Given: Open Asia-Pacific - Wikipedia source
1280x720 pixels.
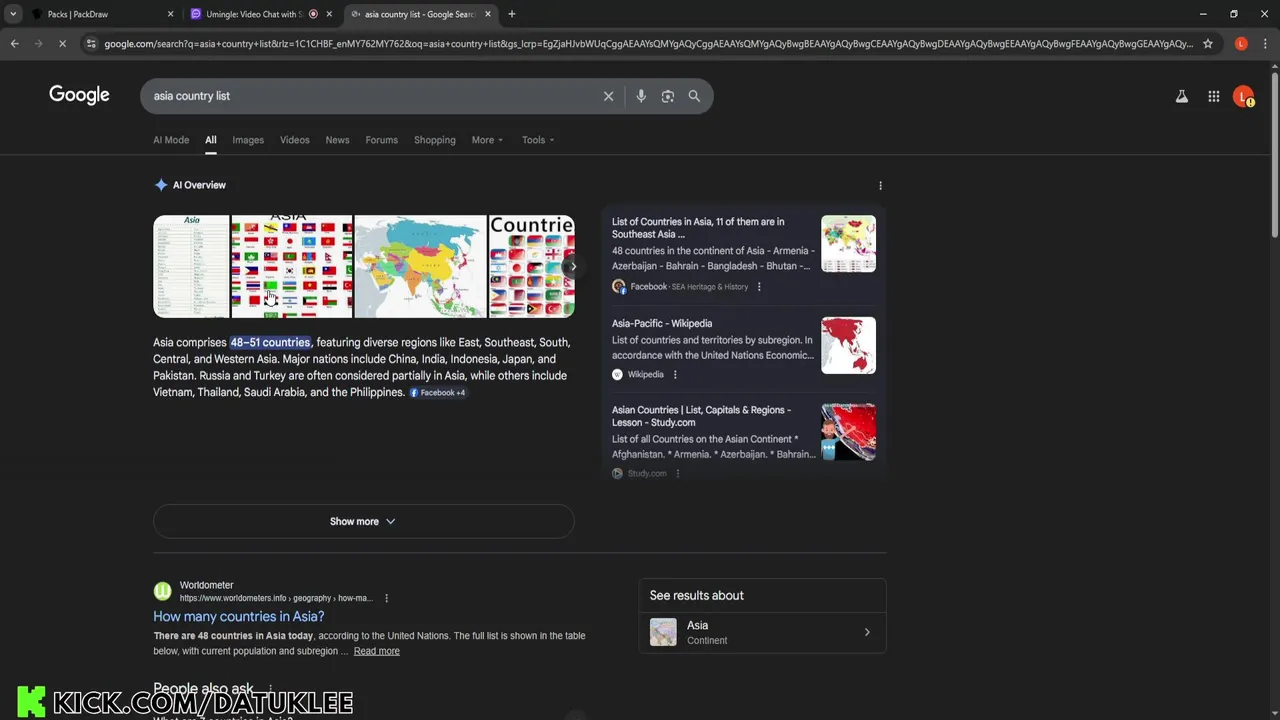Looking at the screenshot, I should tap(662, 324).
